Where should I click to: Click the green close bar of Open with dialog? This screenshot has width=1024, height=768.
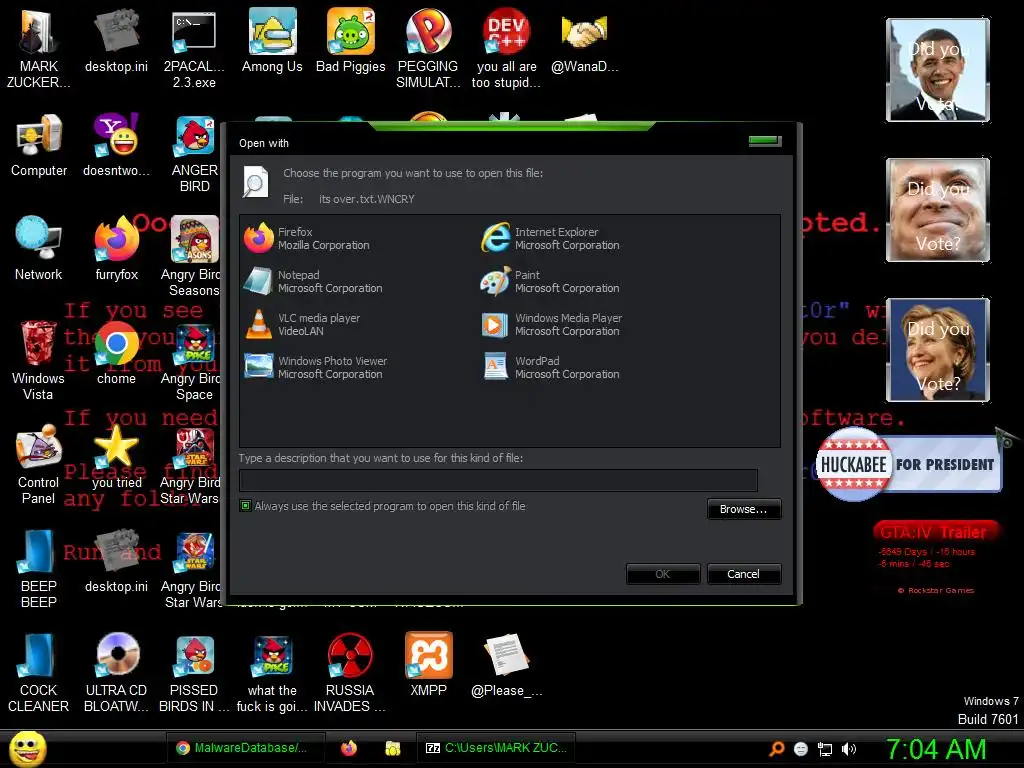pyautogui.click(x=765, y=140)
